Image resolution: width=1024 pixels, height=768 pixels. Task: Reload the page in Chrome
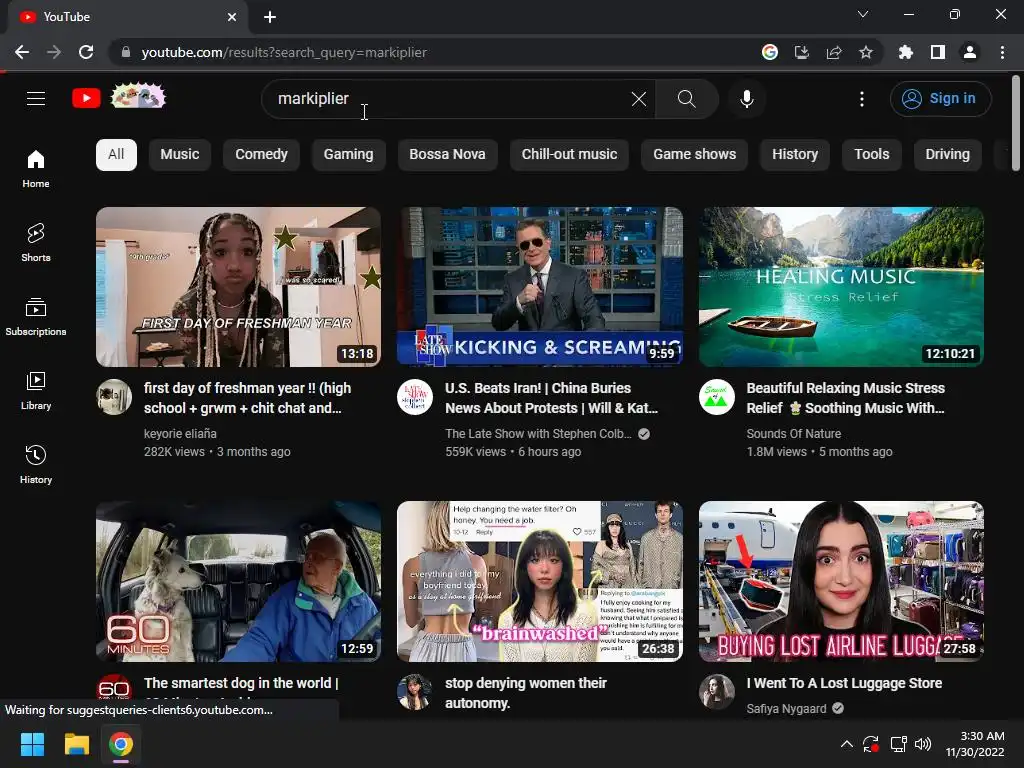86,52
